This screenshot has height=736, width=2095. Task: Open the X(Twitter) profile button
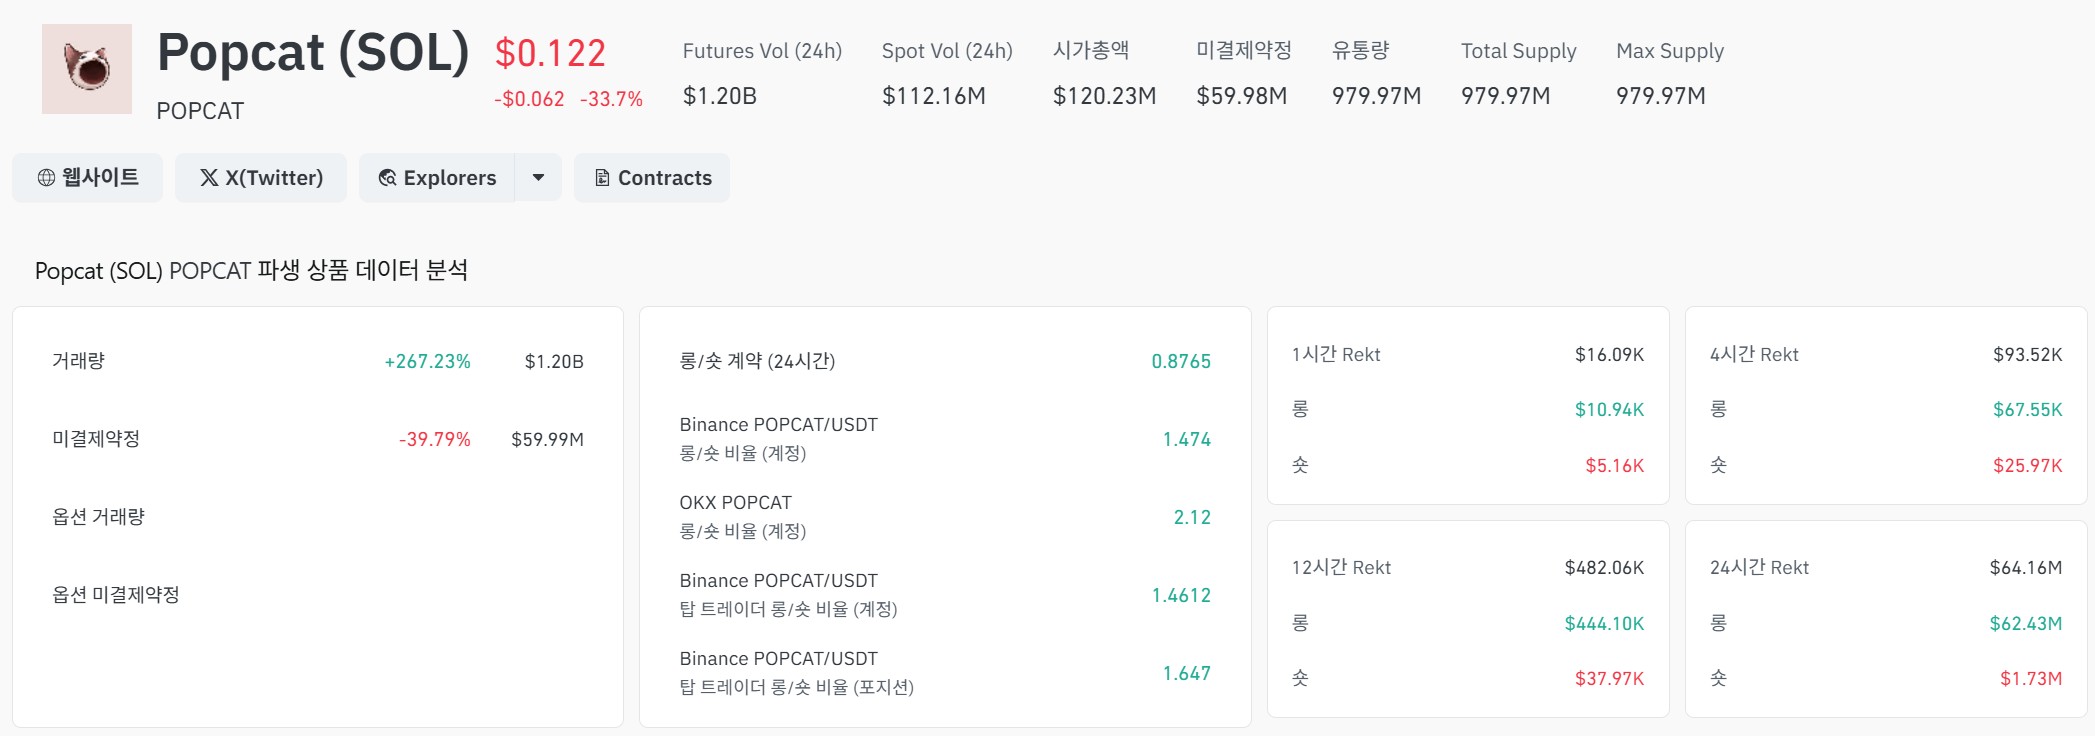tap(260, 177)
